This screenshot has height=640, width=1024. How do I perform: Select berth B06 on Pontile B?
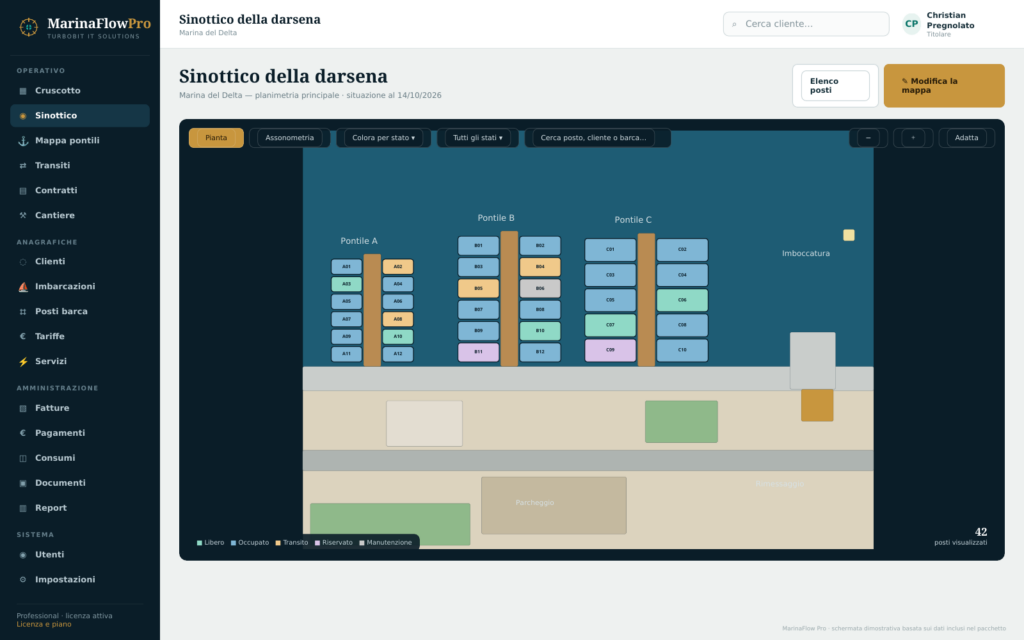[x=540, y=288]
